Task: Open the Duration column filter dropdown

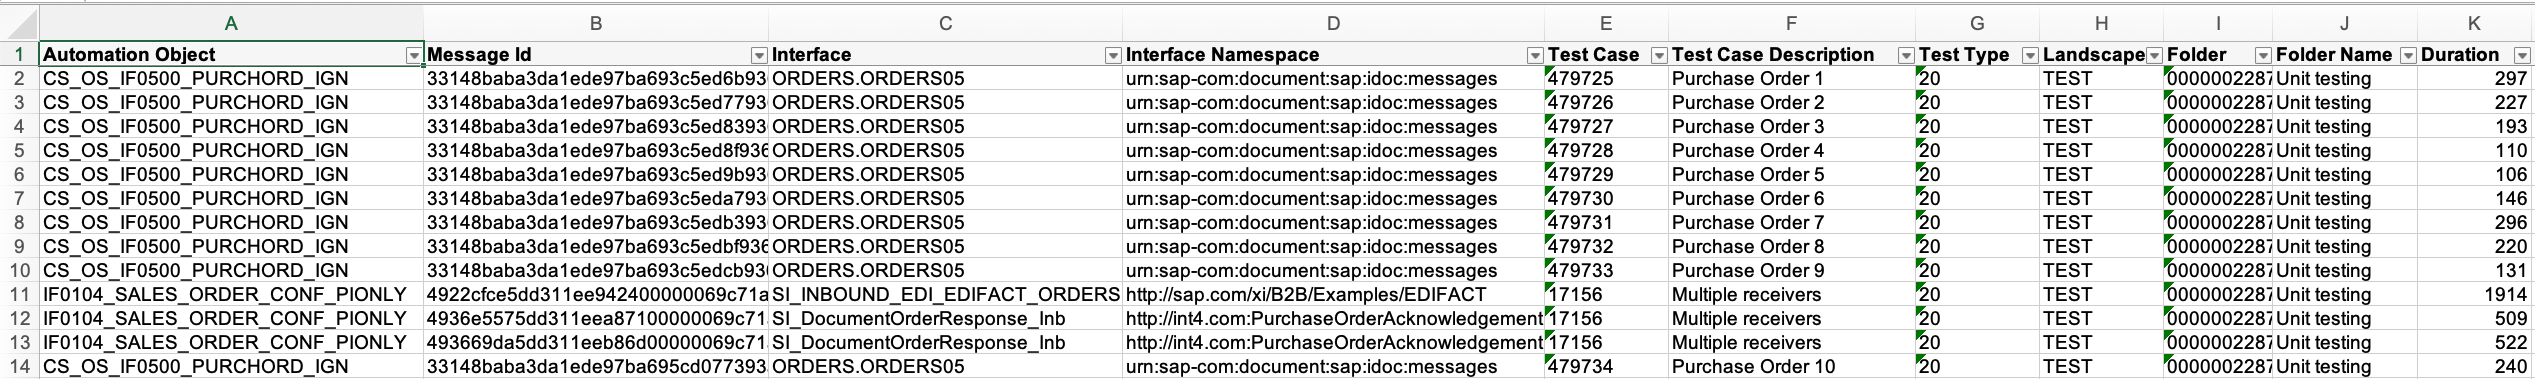Action: 2523,56
